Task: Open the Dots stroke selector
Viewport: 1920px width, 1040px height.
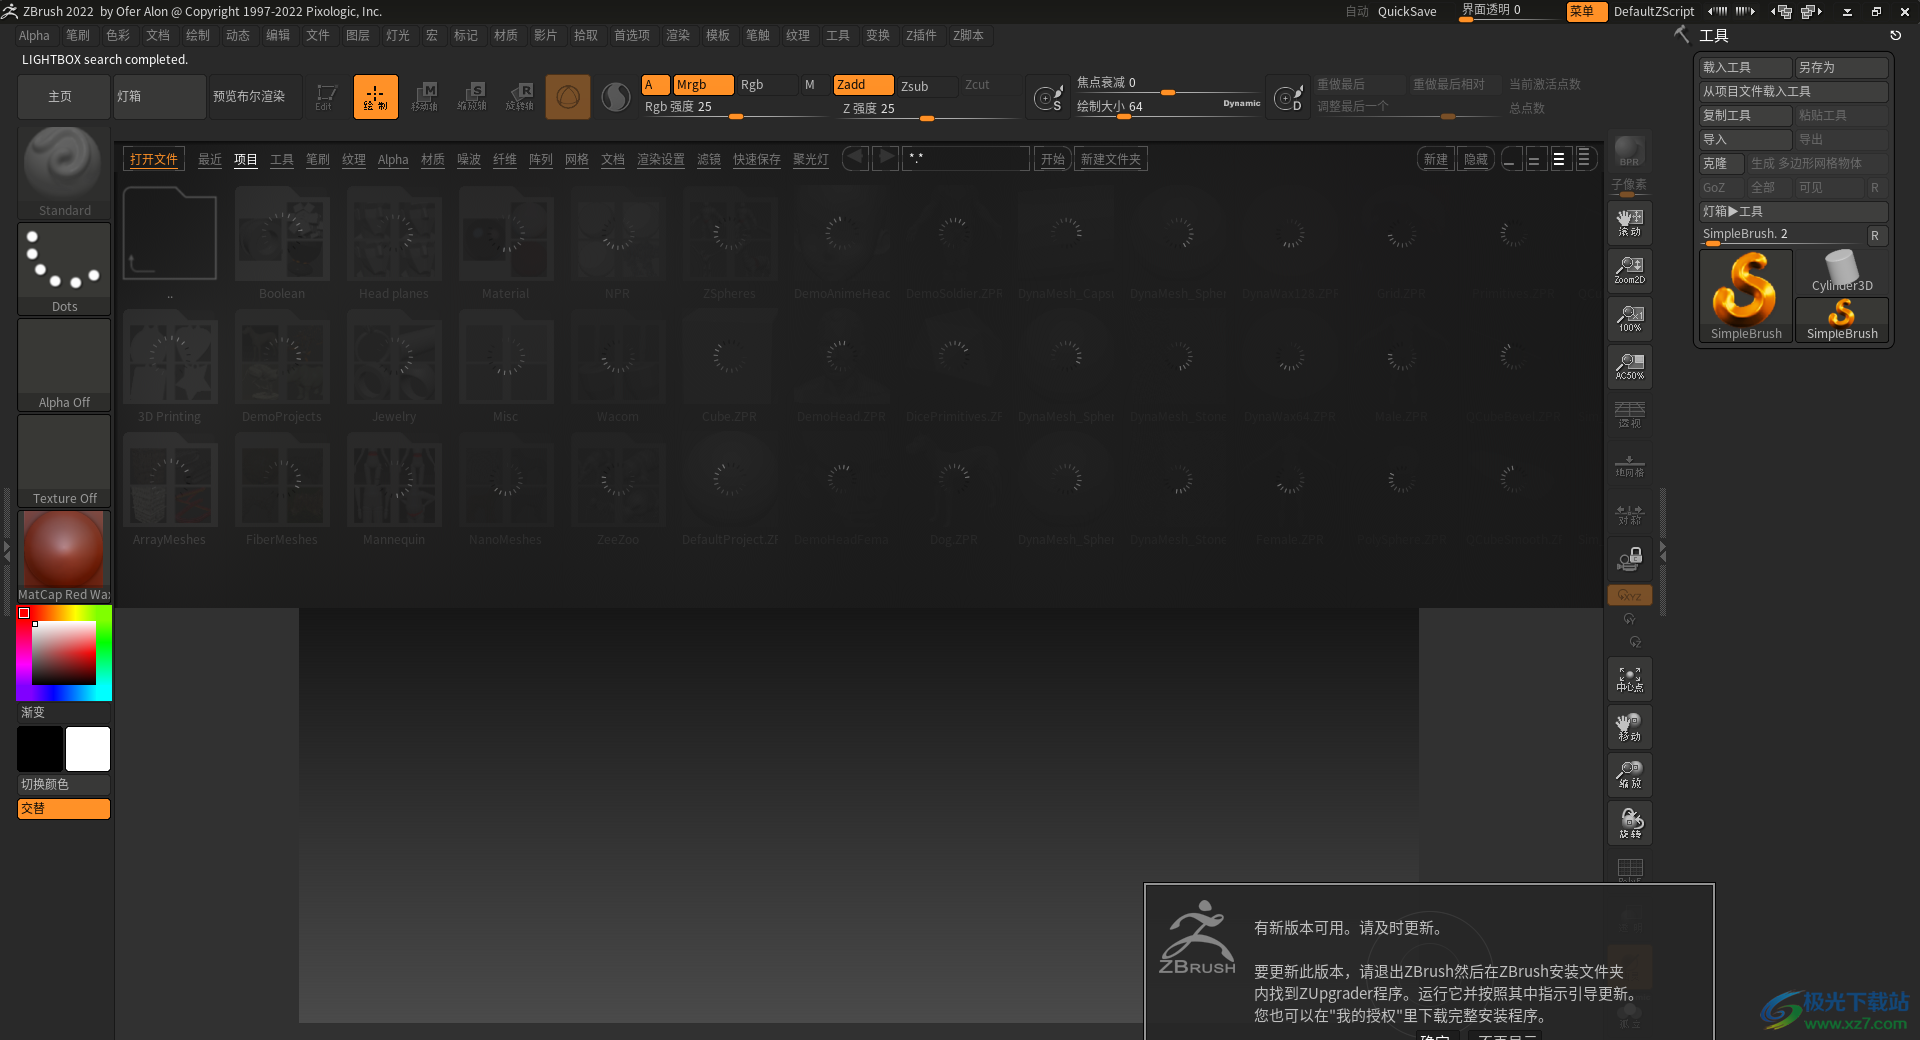Action: pos(64,268)
